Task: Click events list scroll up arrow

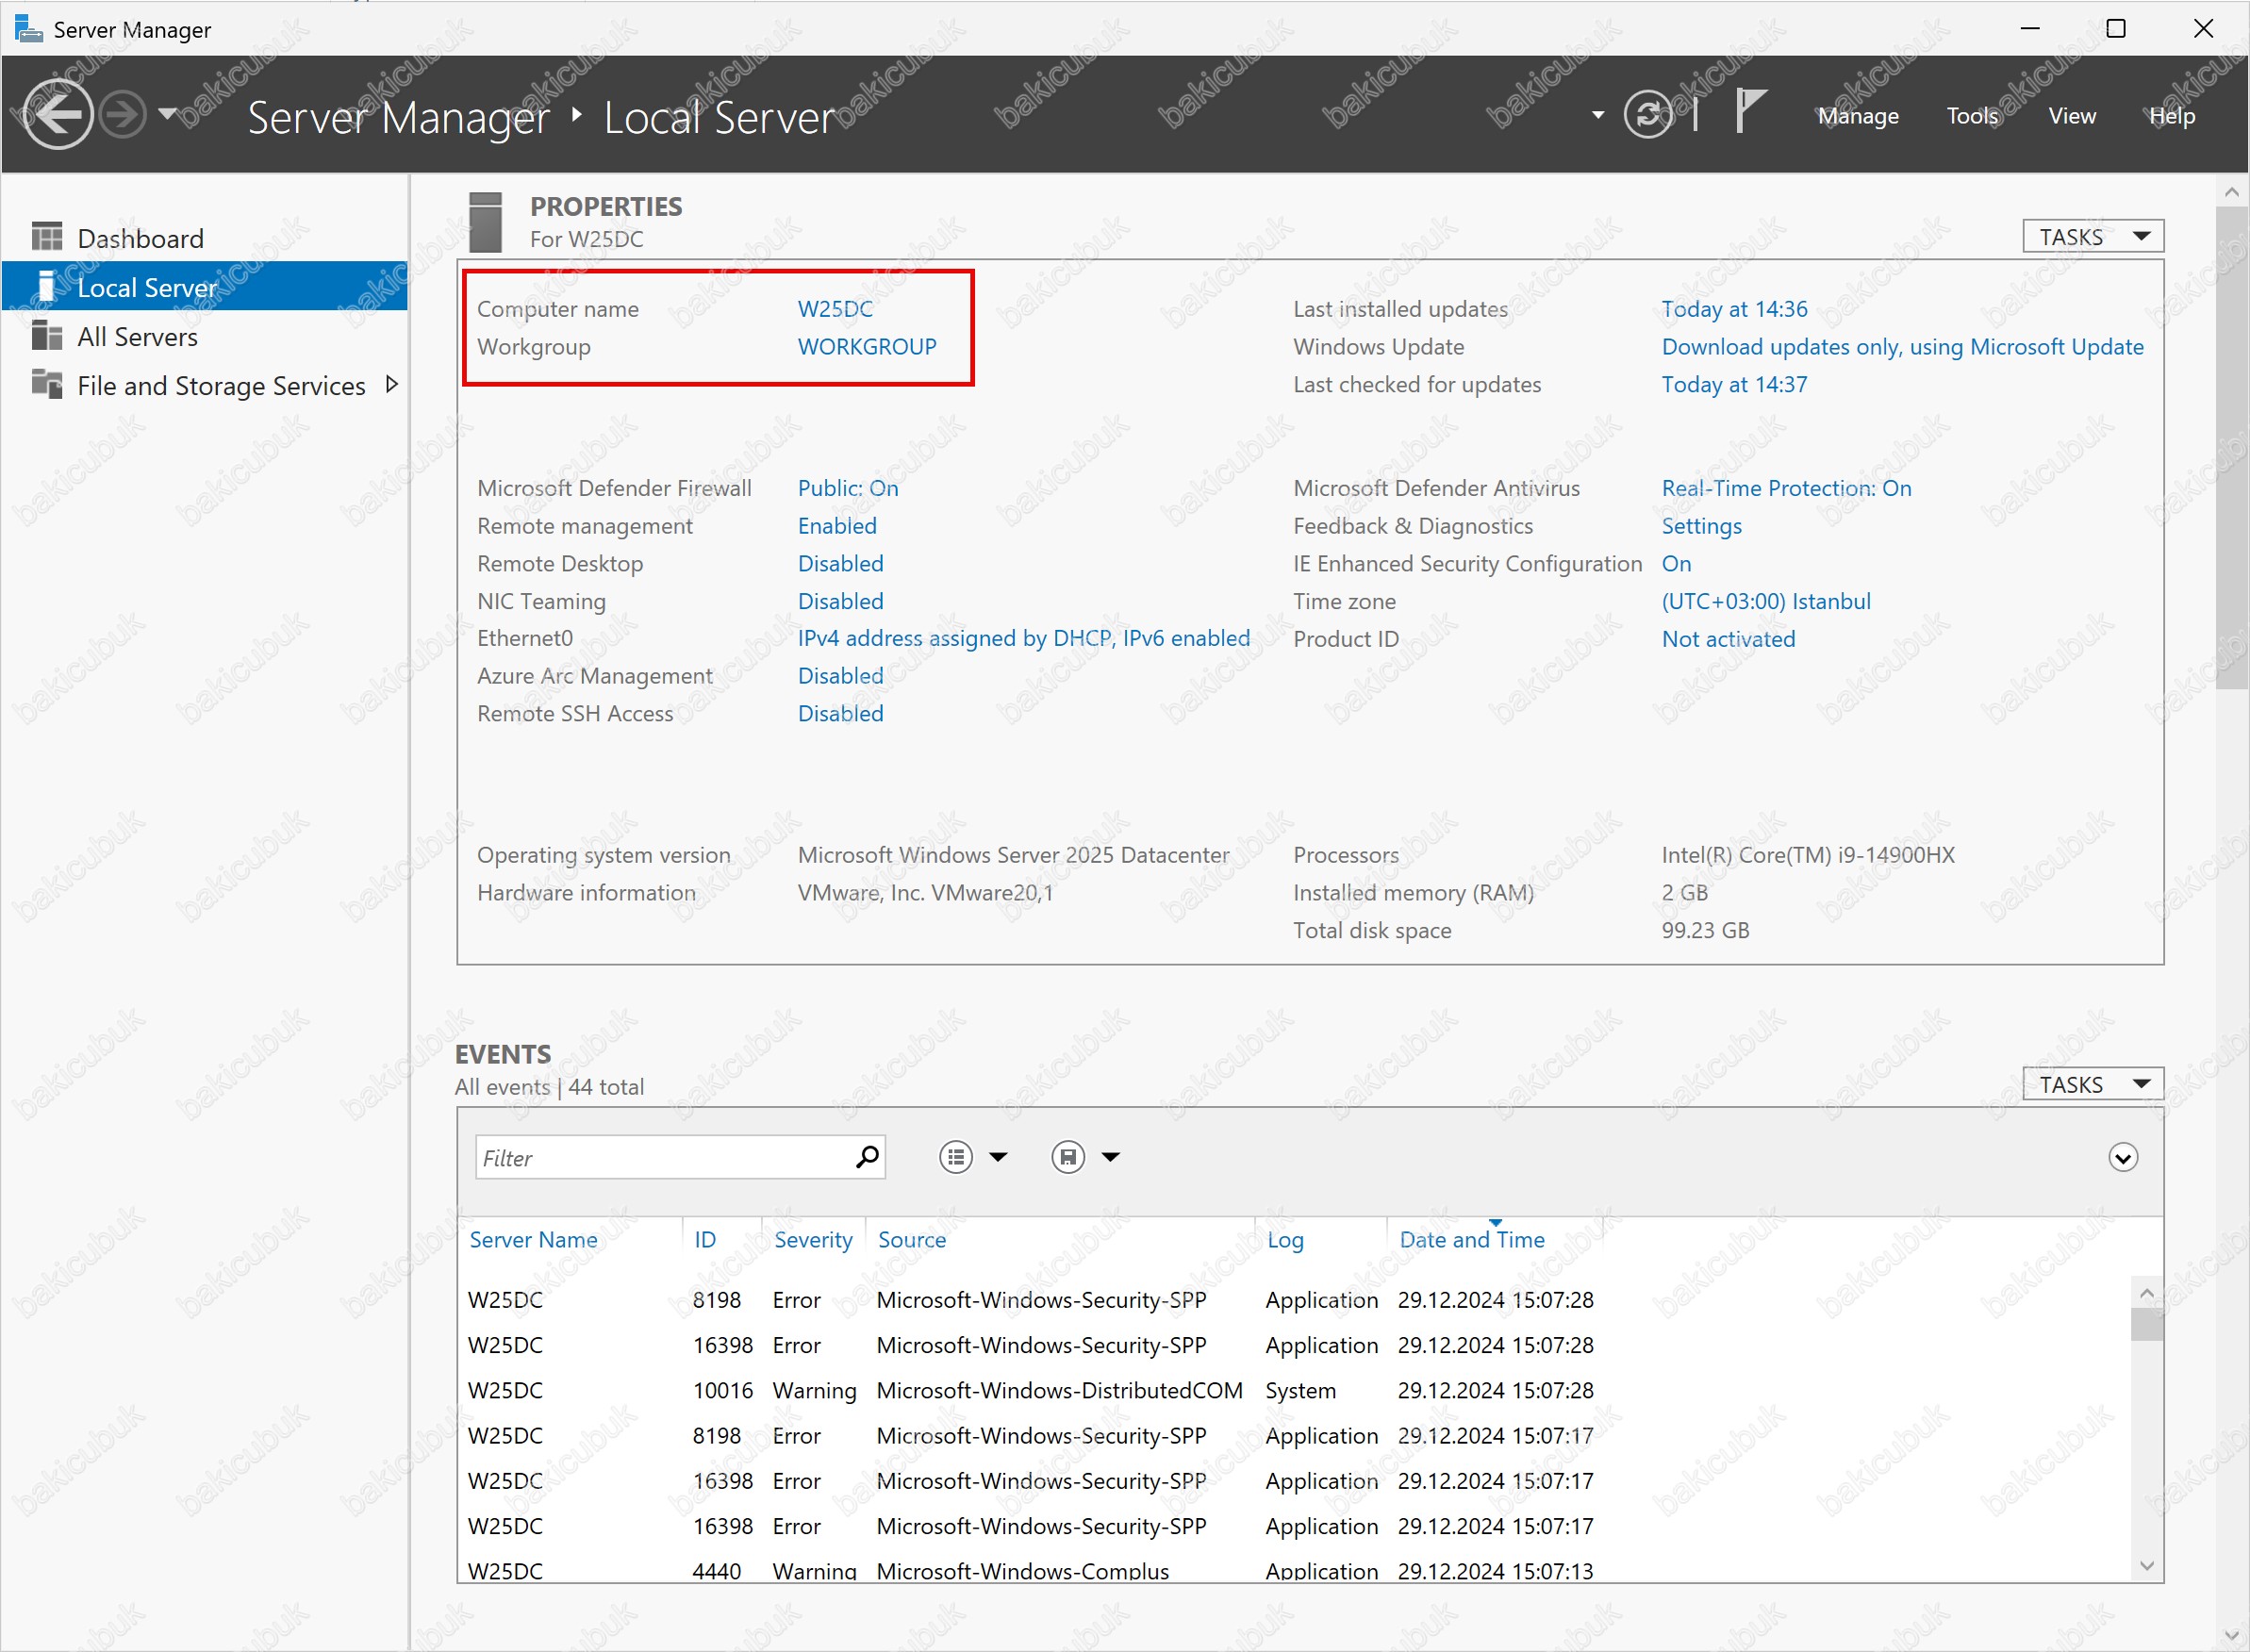Action: pos(2146,1292)
